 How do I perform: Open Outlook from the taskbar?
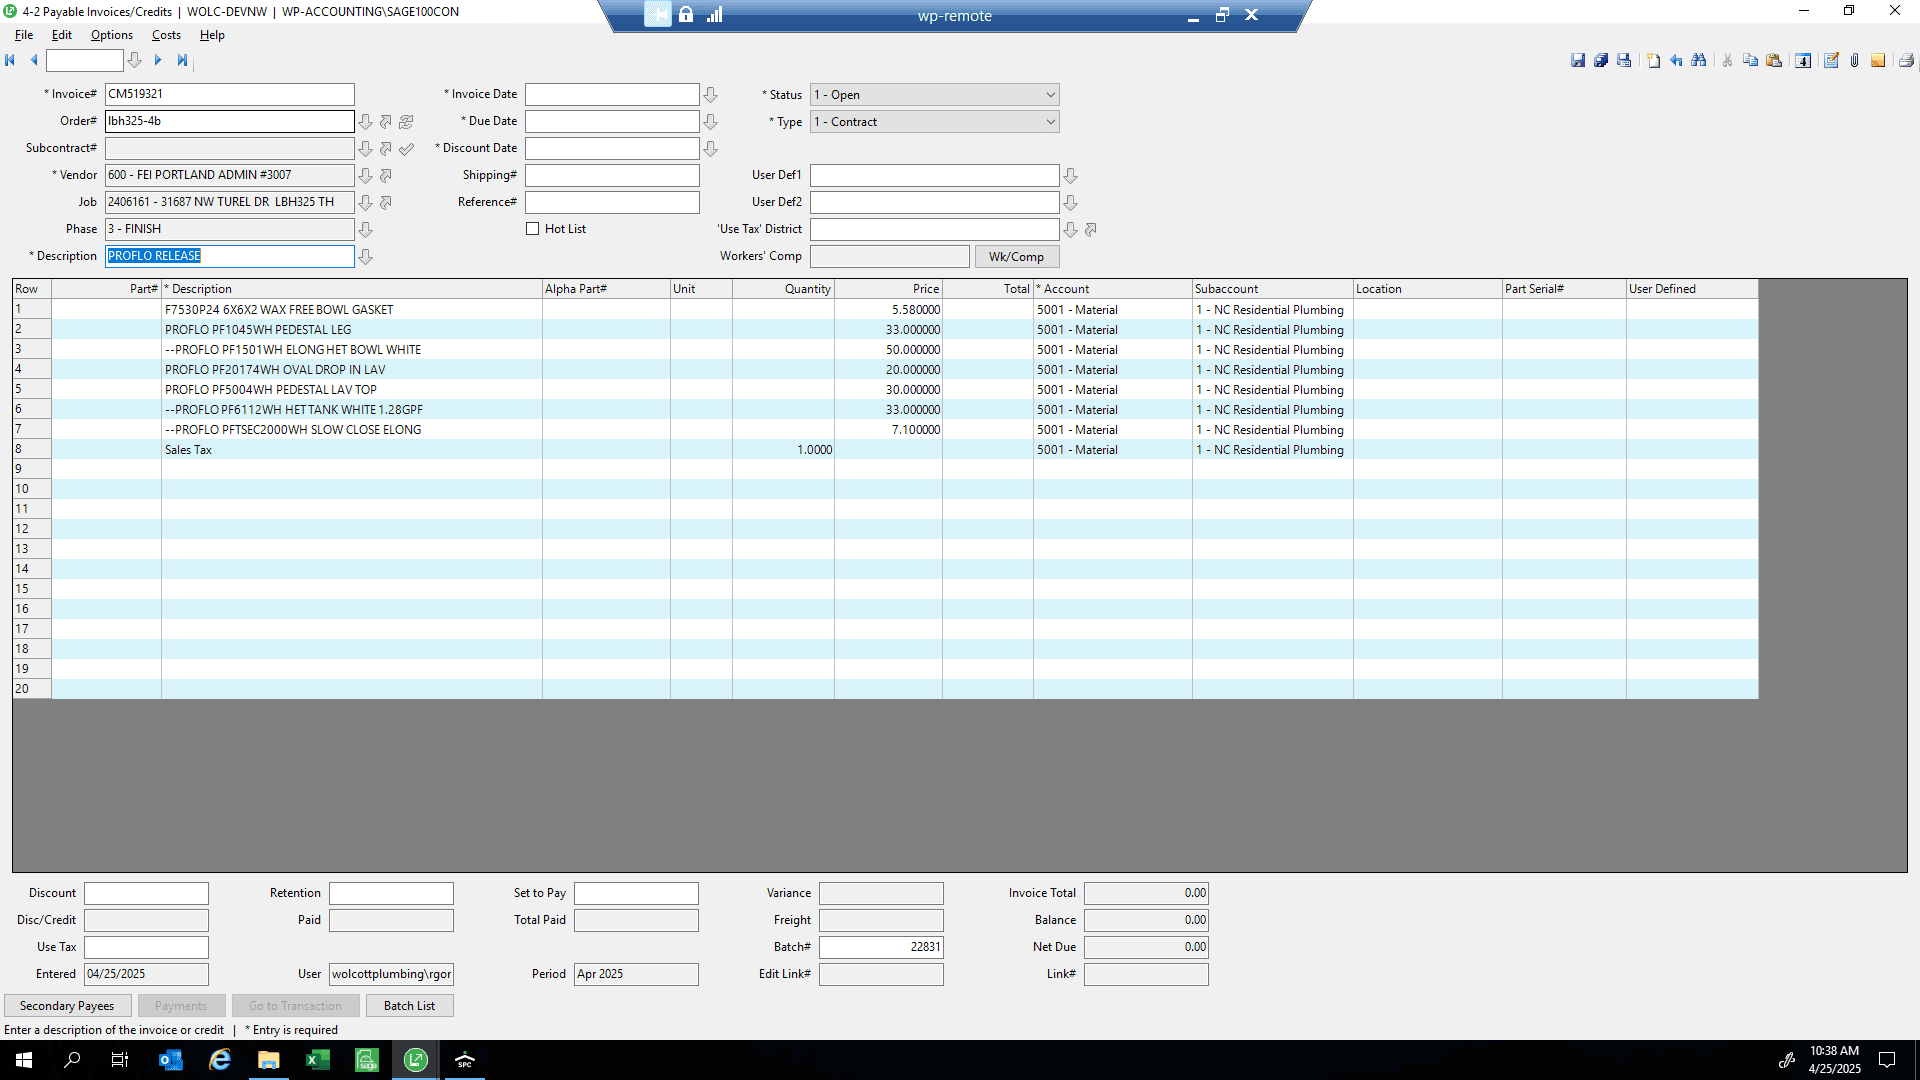point(171,1060)
